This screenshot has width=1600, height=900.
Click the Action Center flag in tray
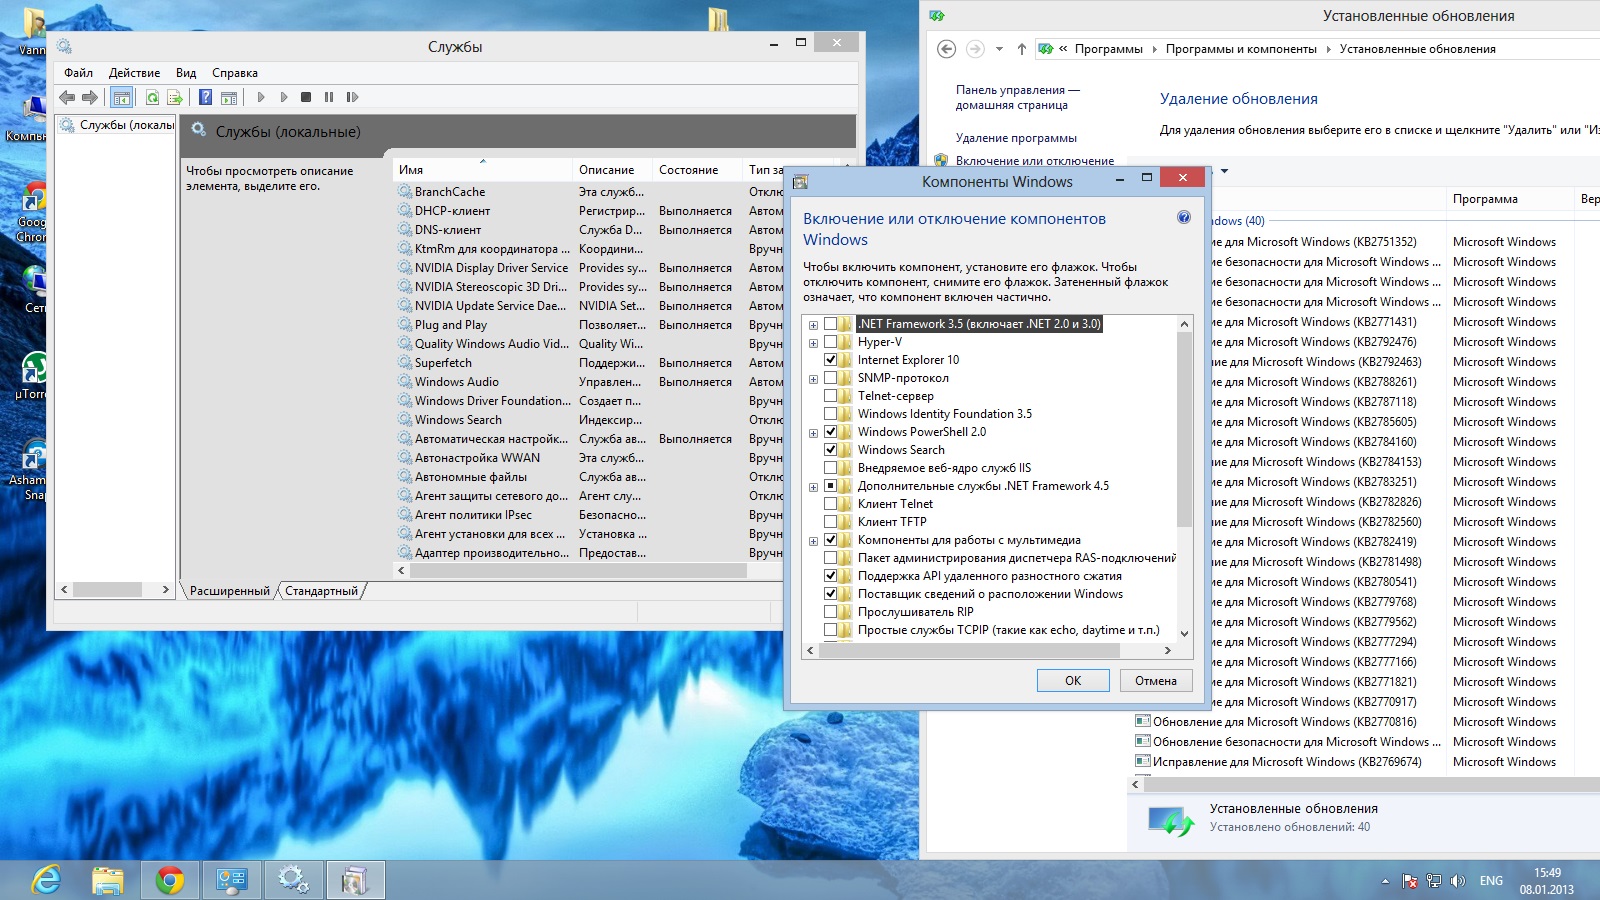point(1409,881)
